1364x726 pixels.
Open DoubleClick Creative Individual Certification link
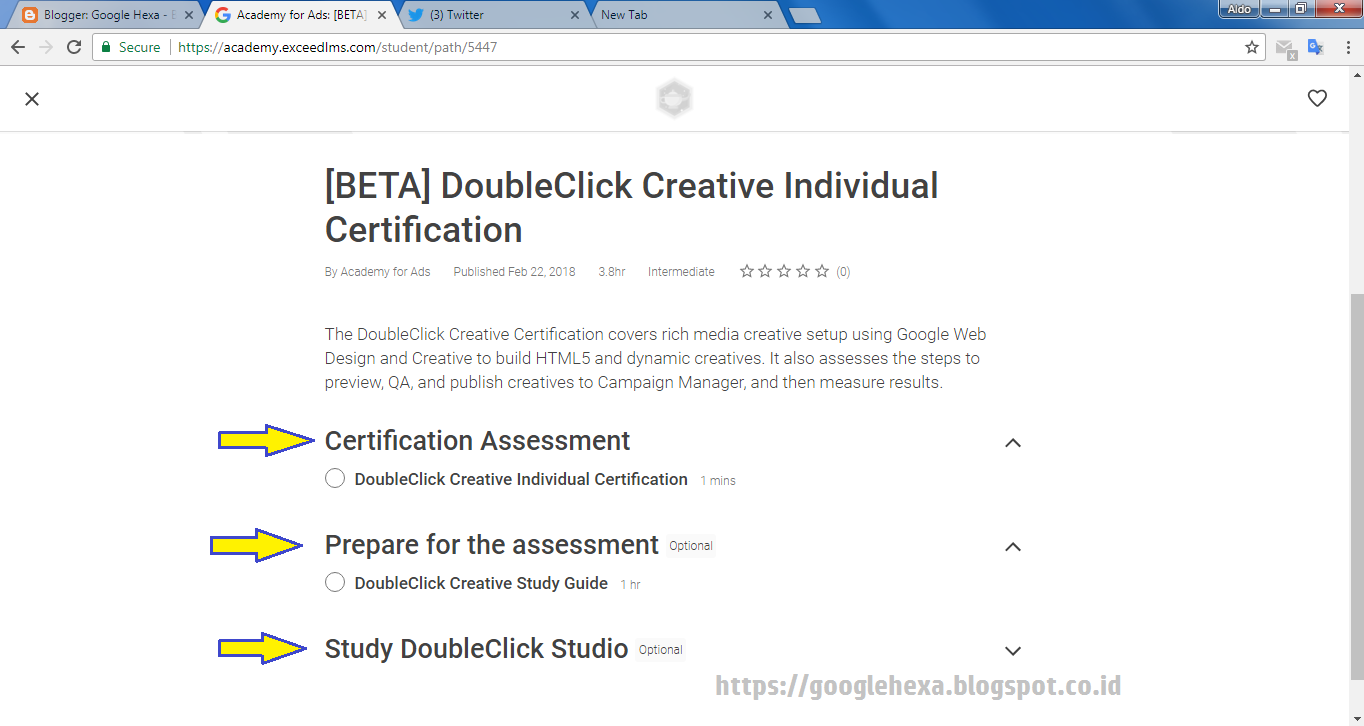[521, 479]
